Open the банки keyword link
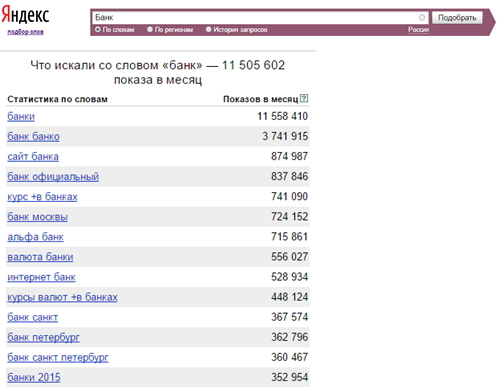The image size is (497, 387). (x=21, y=116)
